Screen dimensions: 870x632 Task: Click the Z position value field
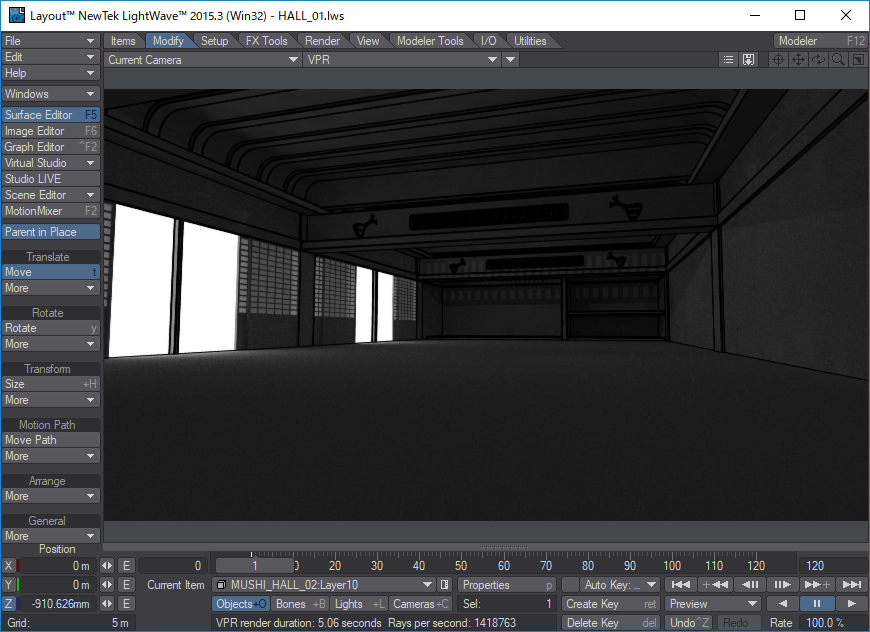pos(56,604)
